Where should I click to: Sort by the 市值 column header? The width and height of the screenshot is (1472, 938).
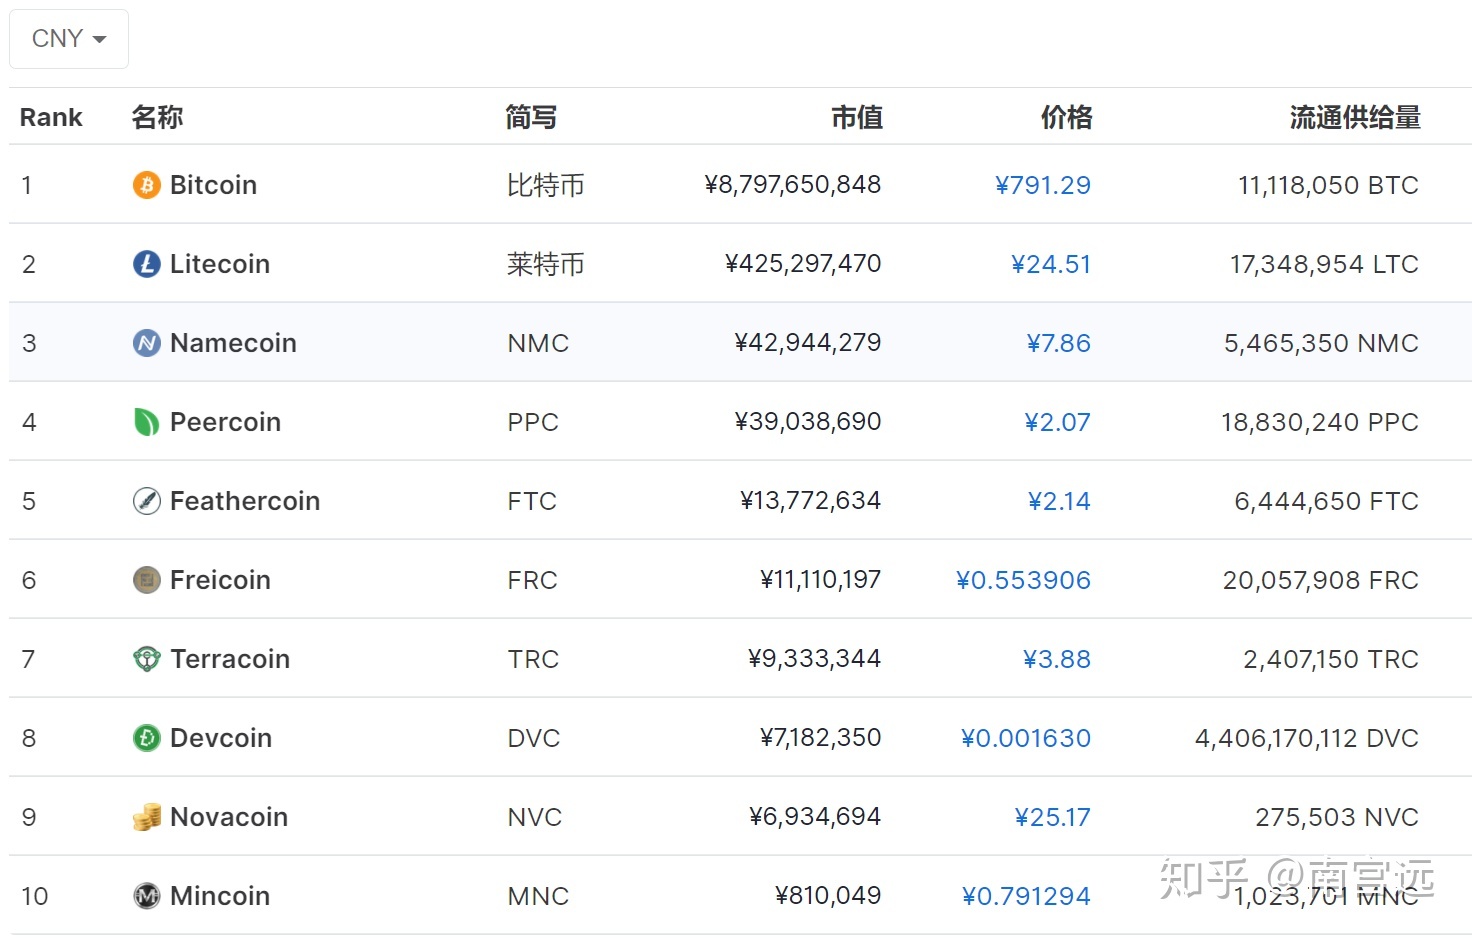pyautogui.click(x=857, y=117)
